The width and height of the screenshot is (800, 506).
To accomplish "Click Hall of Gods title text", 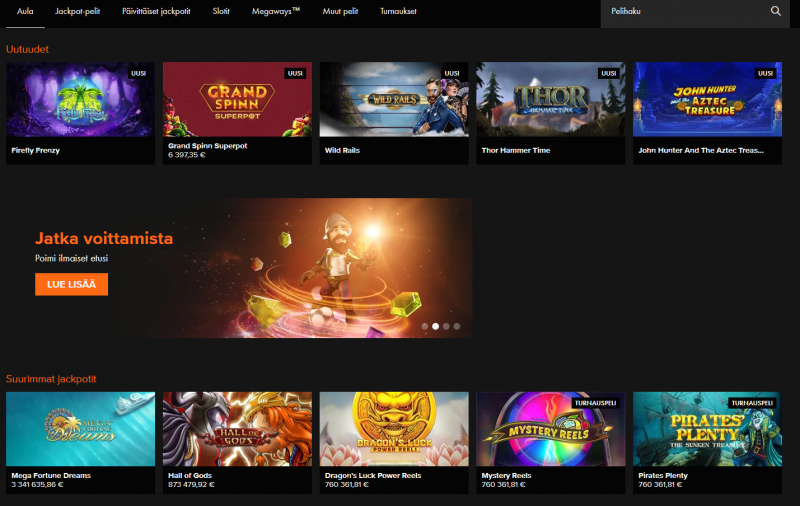I will click(190, 475).
